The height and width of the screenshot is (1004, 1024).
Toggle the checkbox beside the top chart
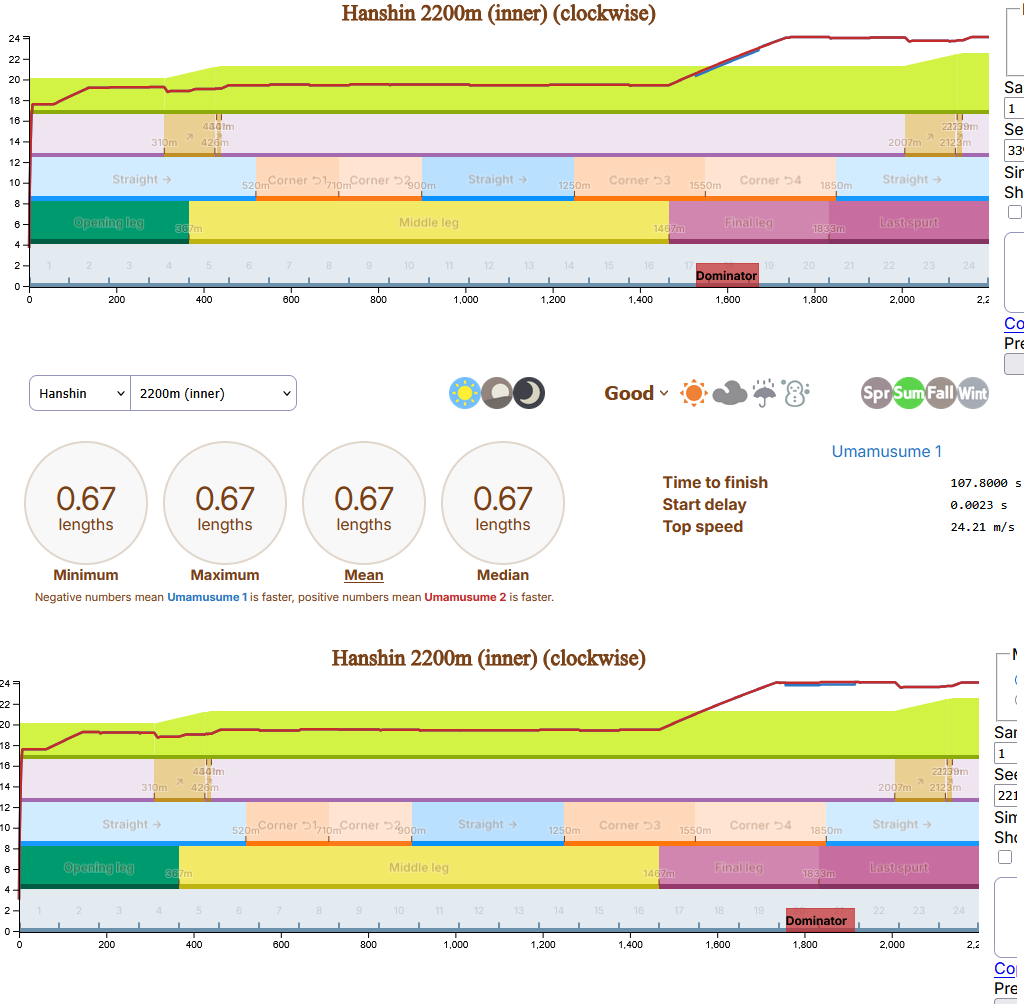[x=1014, y=212]
